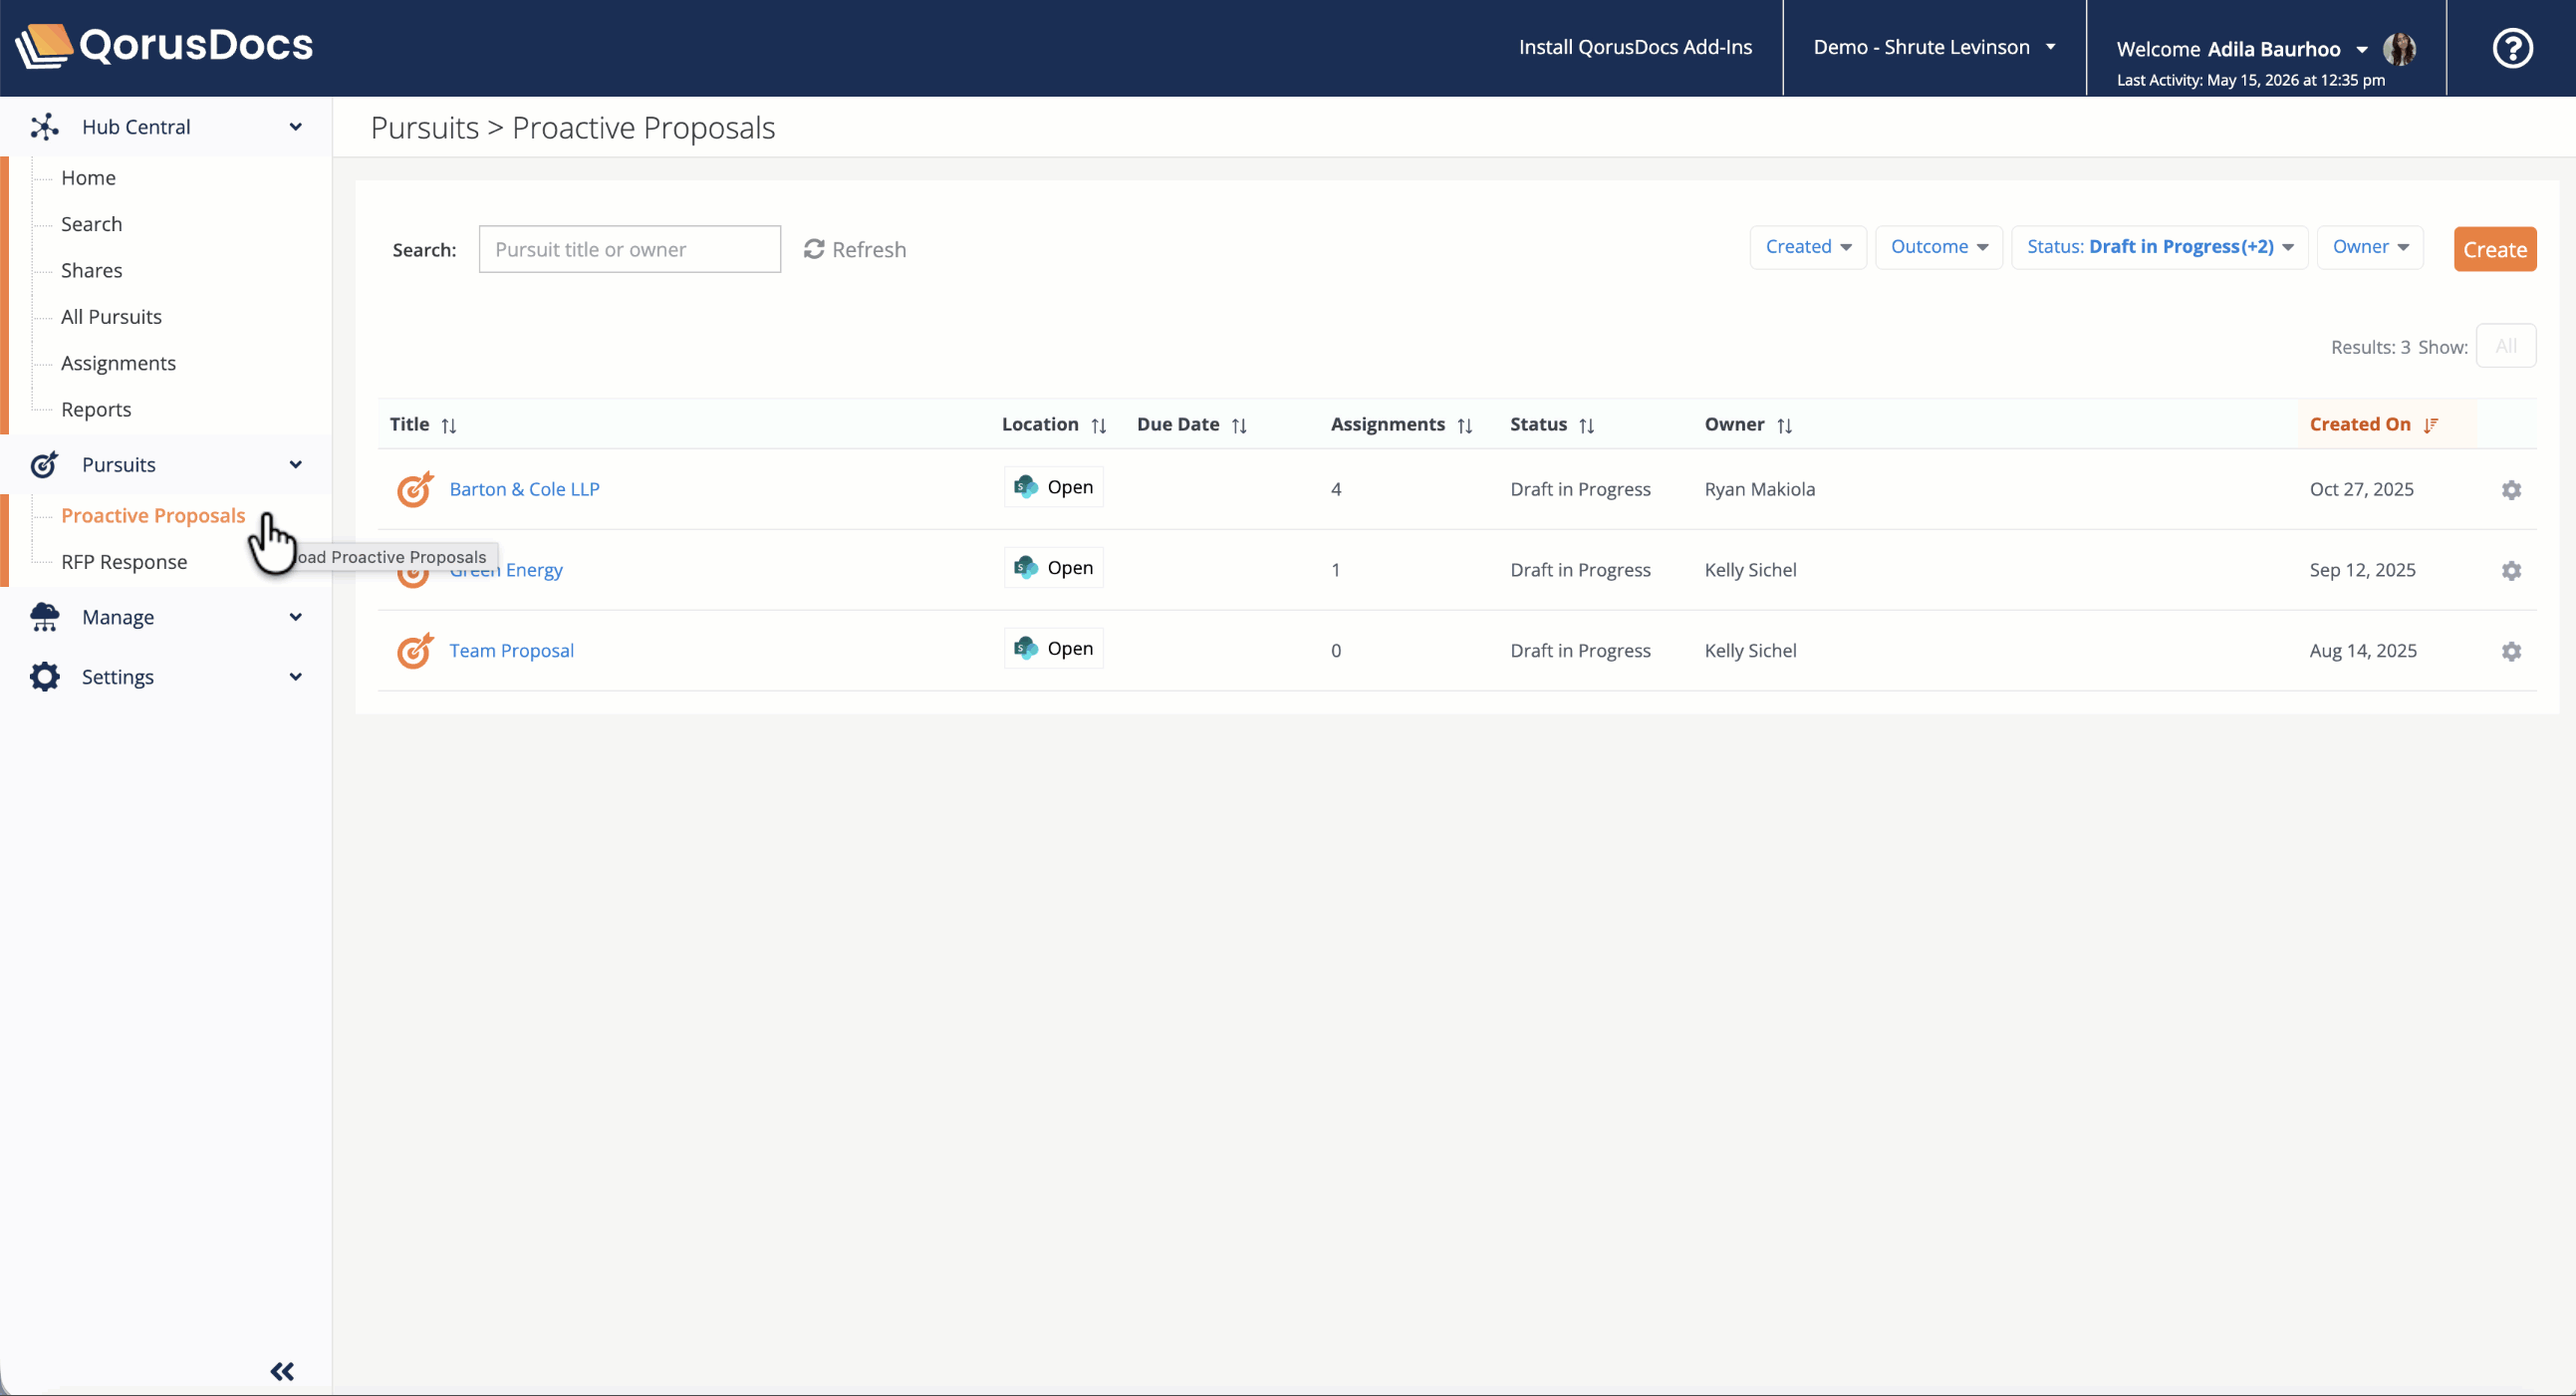Screen dimensions: 2576x1396
Task: Open the gear menu for Team Proposal row
Action: pos(2511,652)
